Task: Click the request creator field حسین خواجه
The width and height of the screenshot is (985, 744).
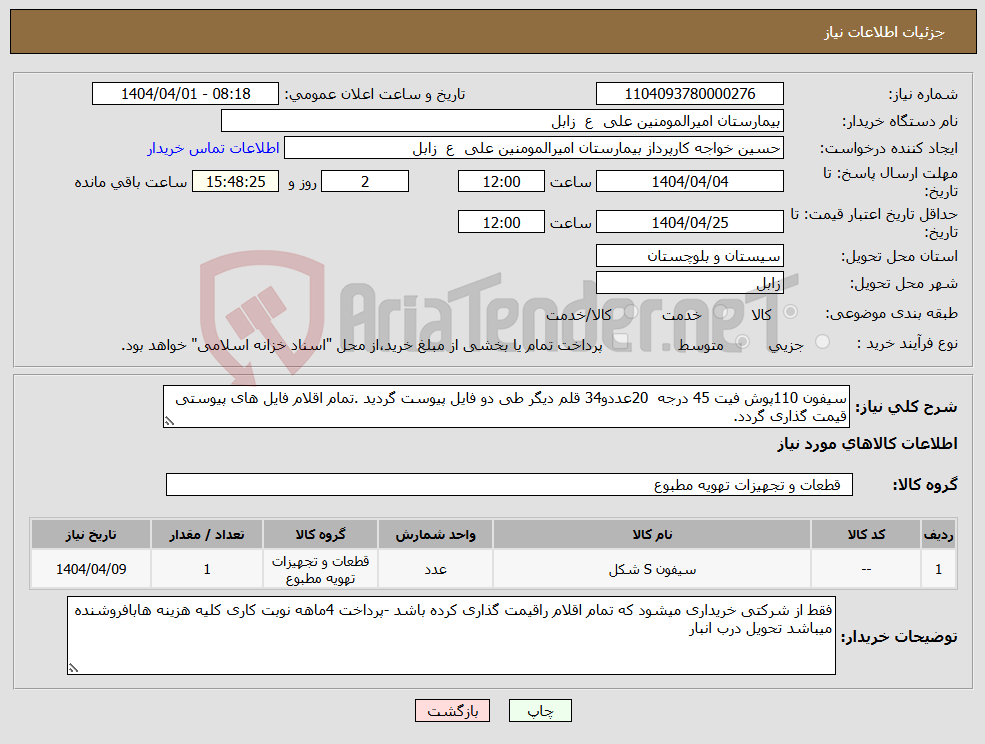Action: click(x=534, y=148)
